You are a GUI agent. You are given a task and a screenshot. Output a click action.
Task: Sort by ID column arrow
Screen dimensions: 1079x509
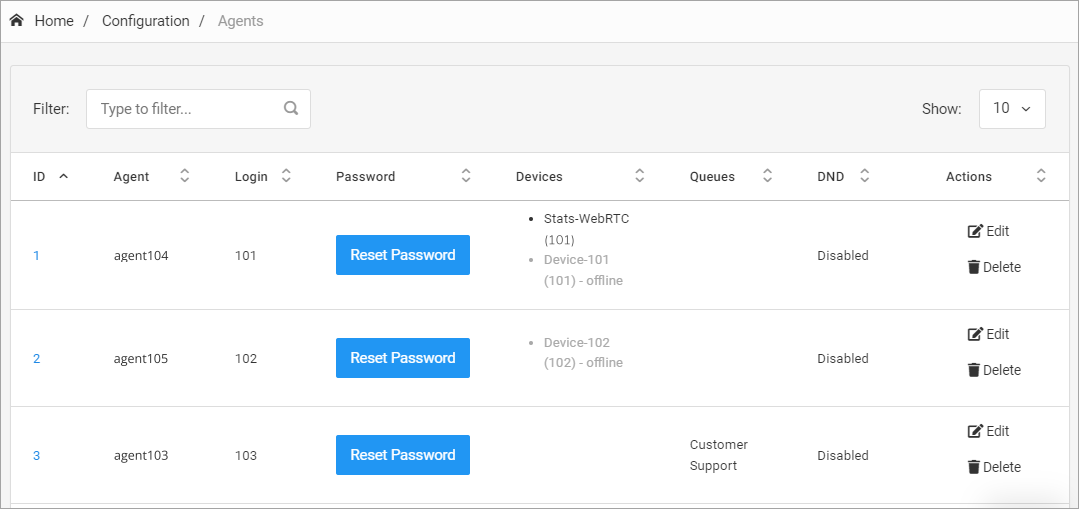64,176
